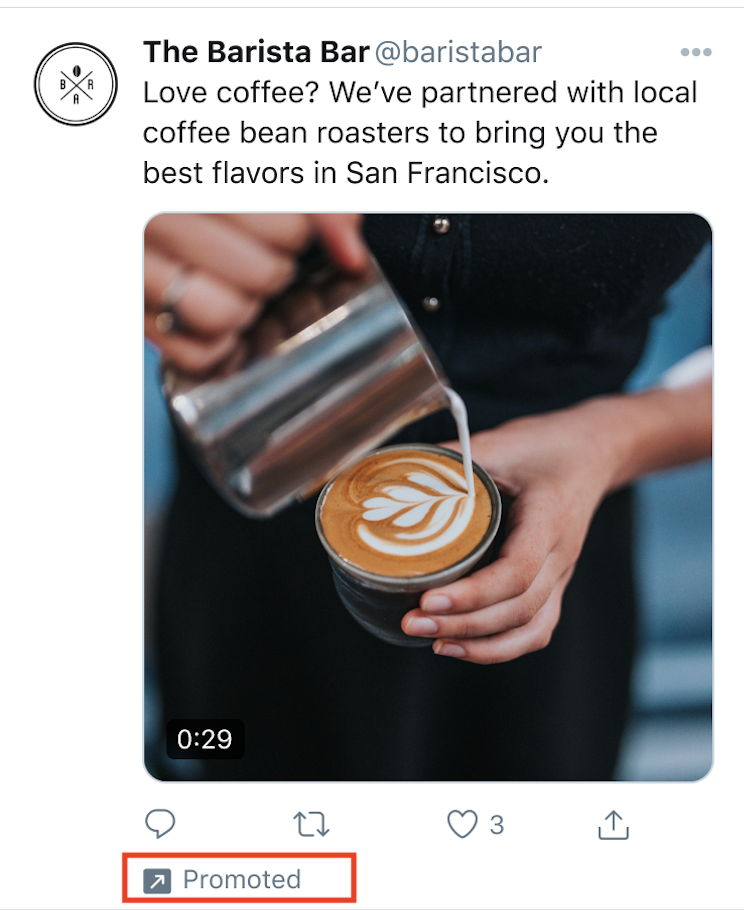744x910 pixels.
Task: Play the latte art video thumbnail
Action: pos(428,497)
